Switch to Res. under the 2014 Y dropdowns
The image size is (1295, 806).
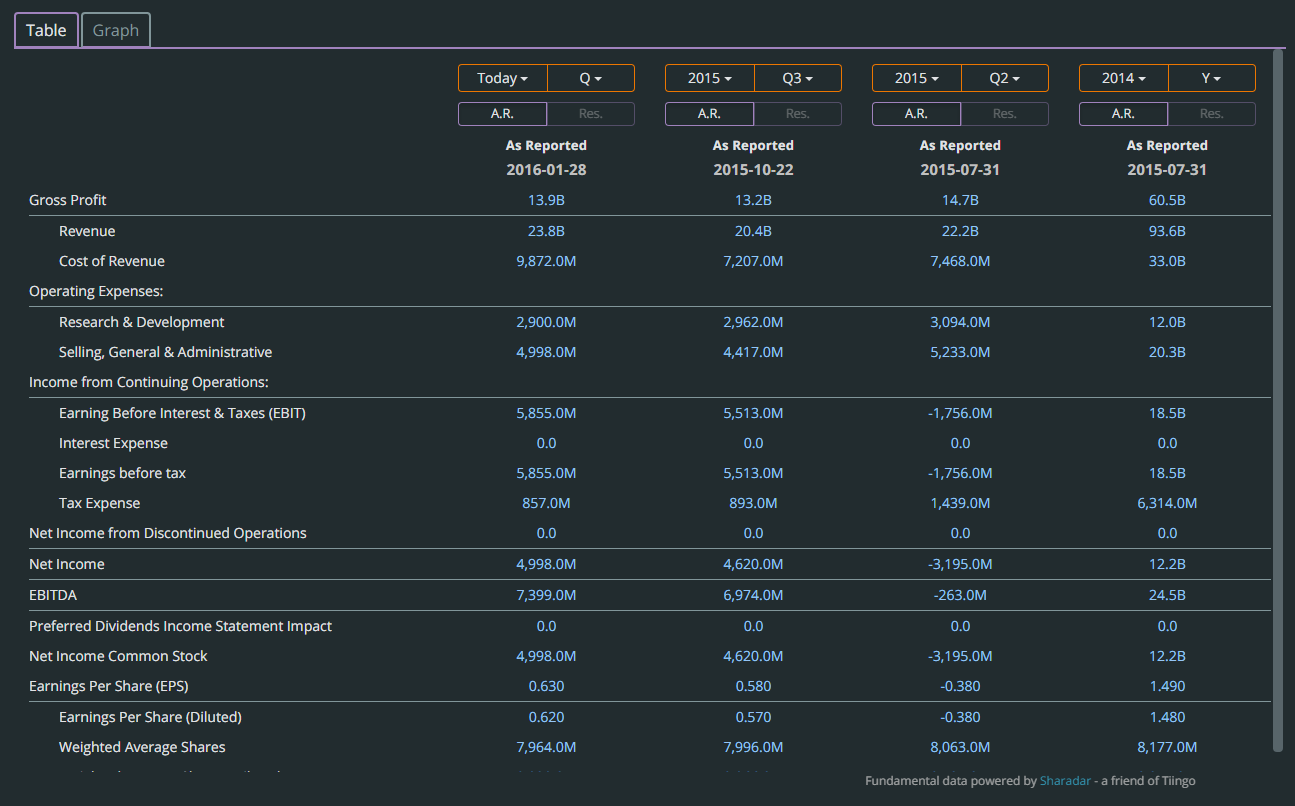coord(1211,114)
